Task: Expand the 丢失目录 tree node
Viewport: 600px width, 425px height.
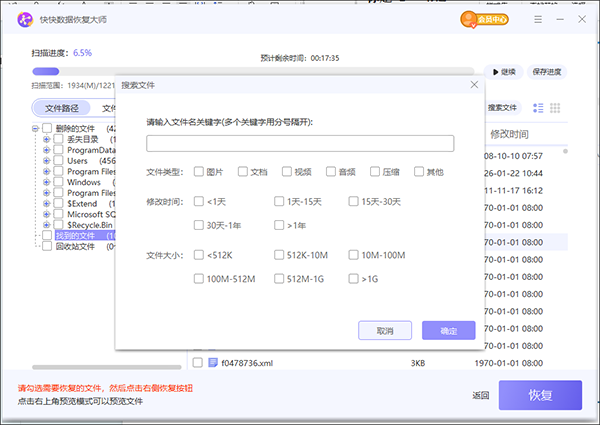Action: point(46,139)
